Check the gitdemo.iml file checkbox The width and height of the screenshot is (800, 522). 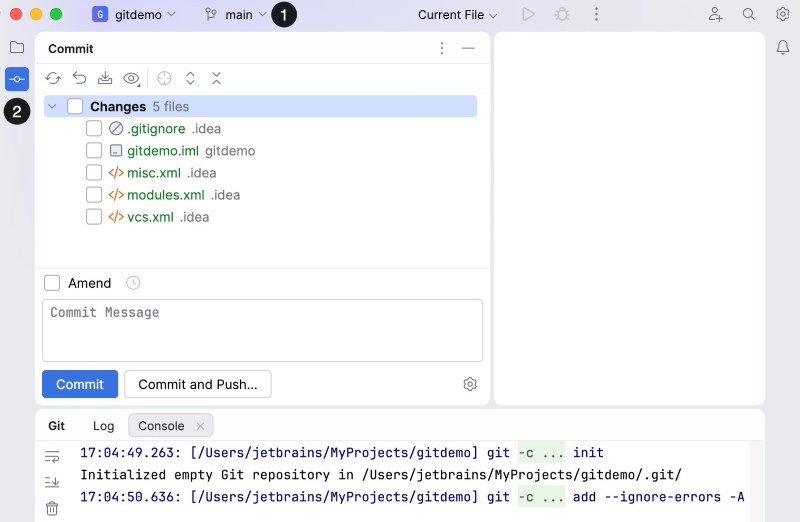94,151
